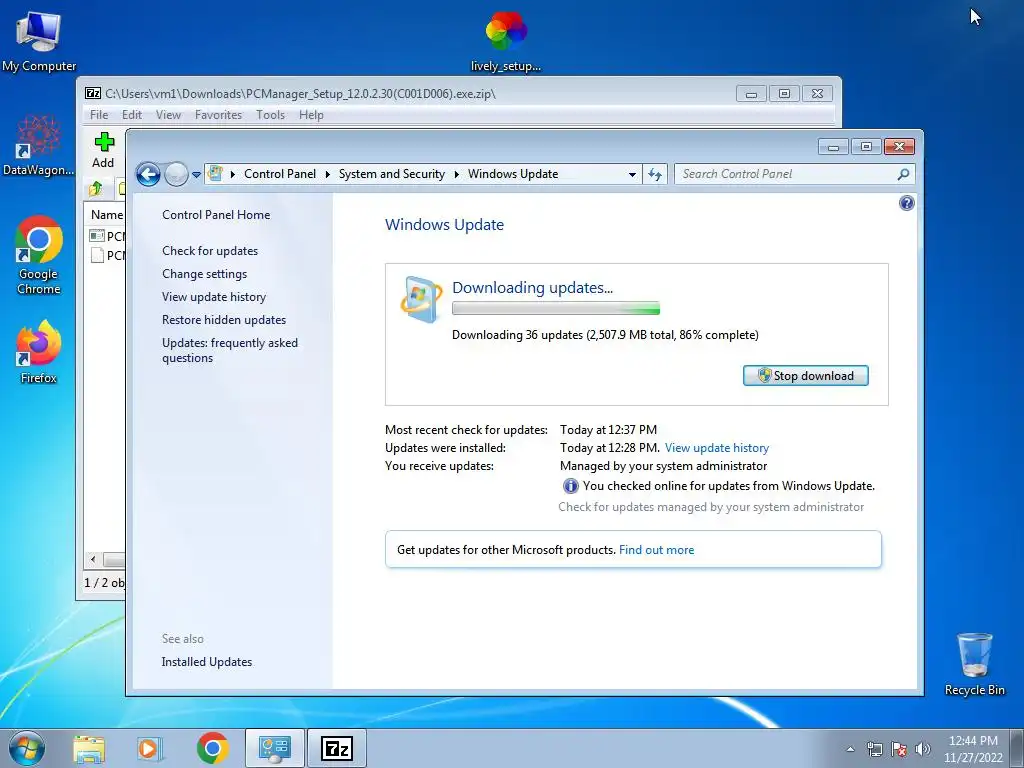This screenshot has width=1024, height=768.
Task: Open Windows Media Player from taskbar
Action: pos(149,748)
